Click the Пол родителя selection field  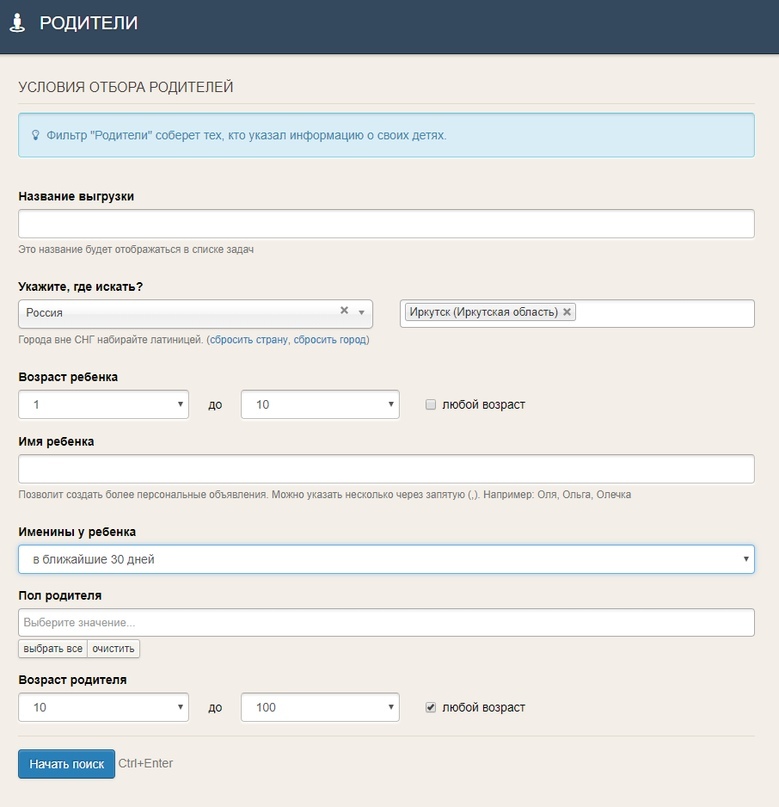pyautogui.click(x=386, y=622)
